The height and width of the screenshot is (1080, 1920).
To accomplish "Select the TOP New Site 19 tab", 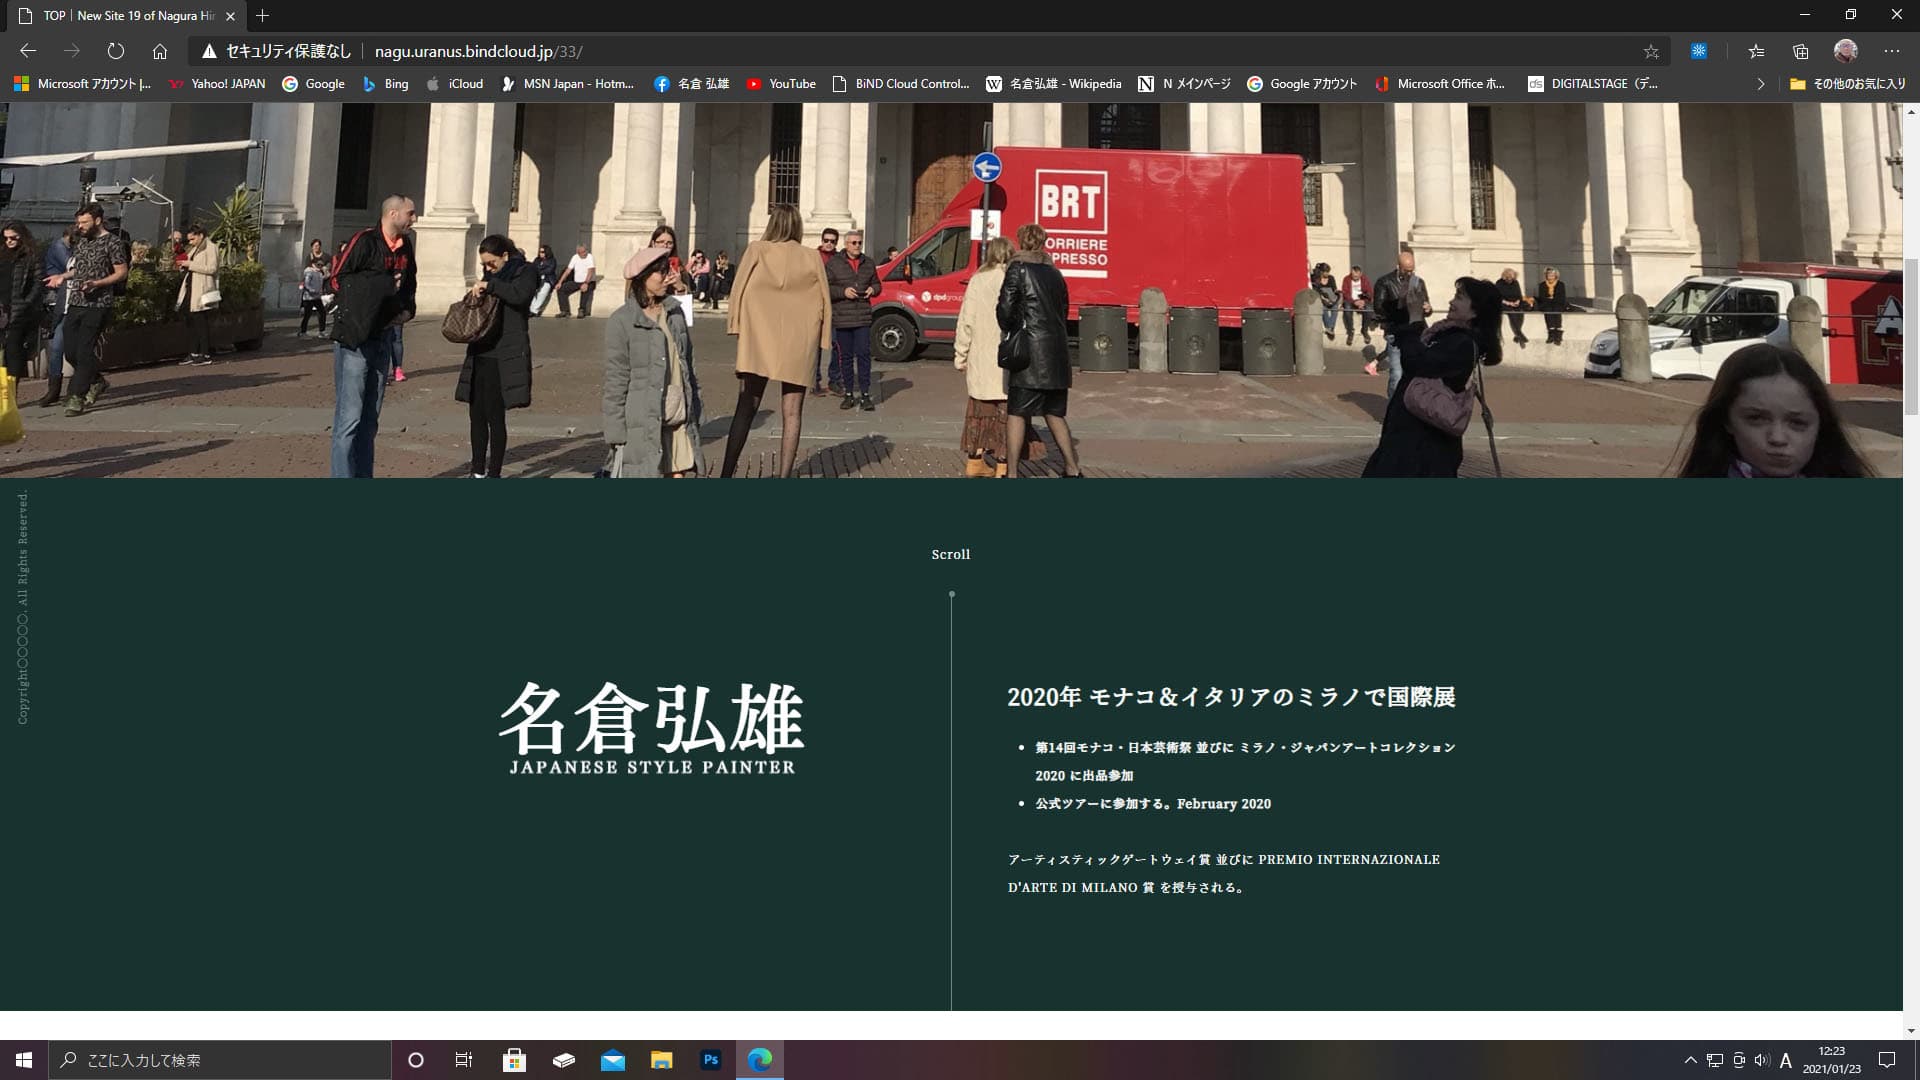I will 128,16.
